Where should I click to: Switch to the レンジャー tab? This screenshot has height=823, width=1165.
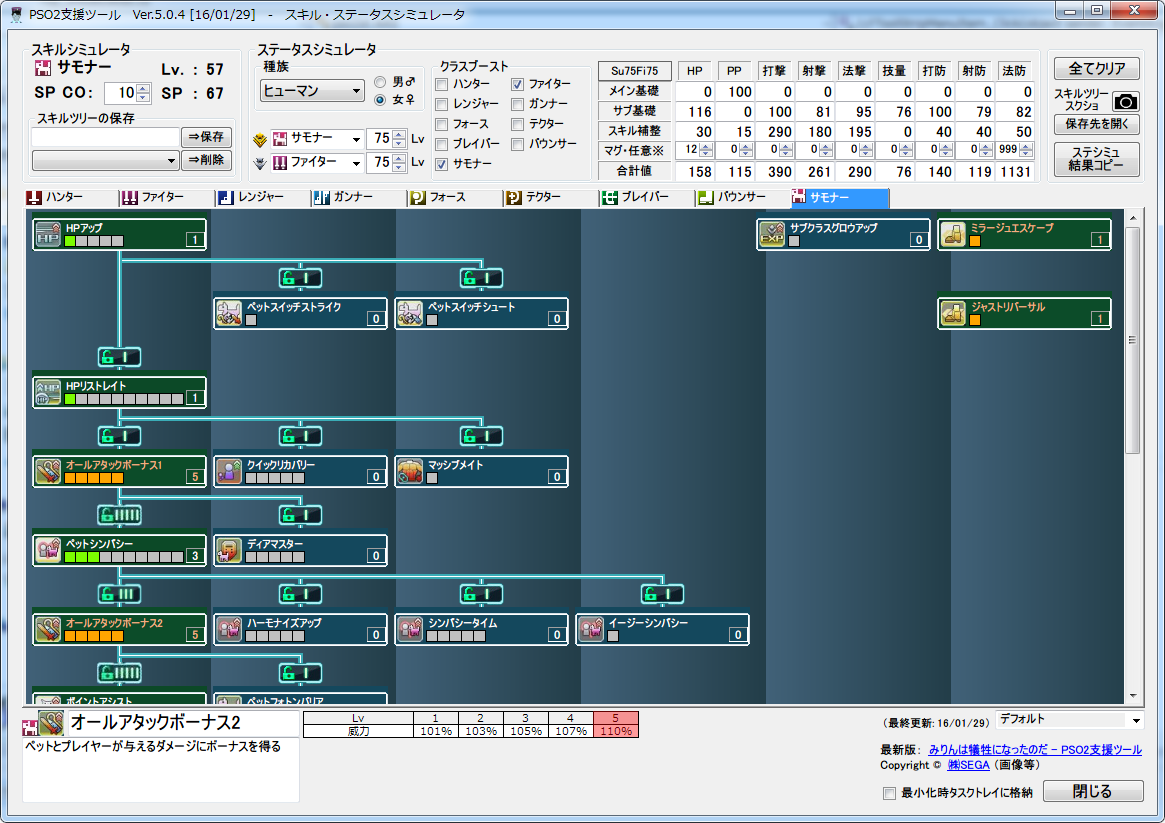tap(264, 198)
